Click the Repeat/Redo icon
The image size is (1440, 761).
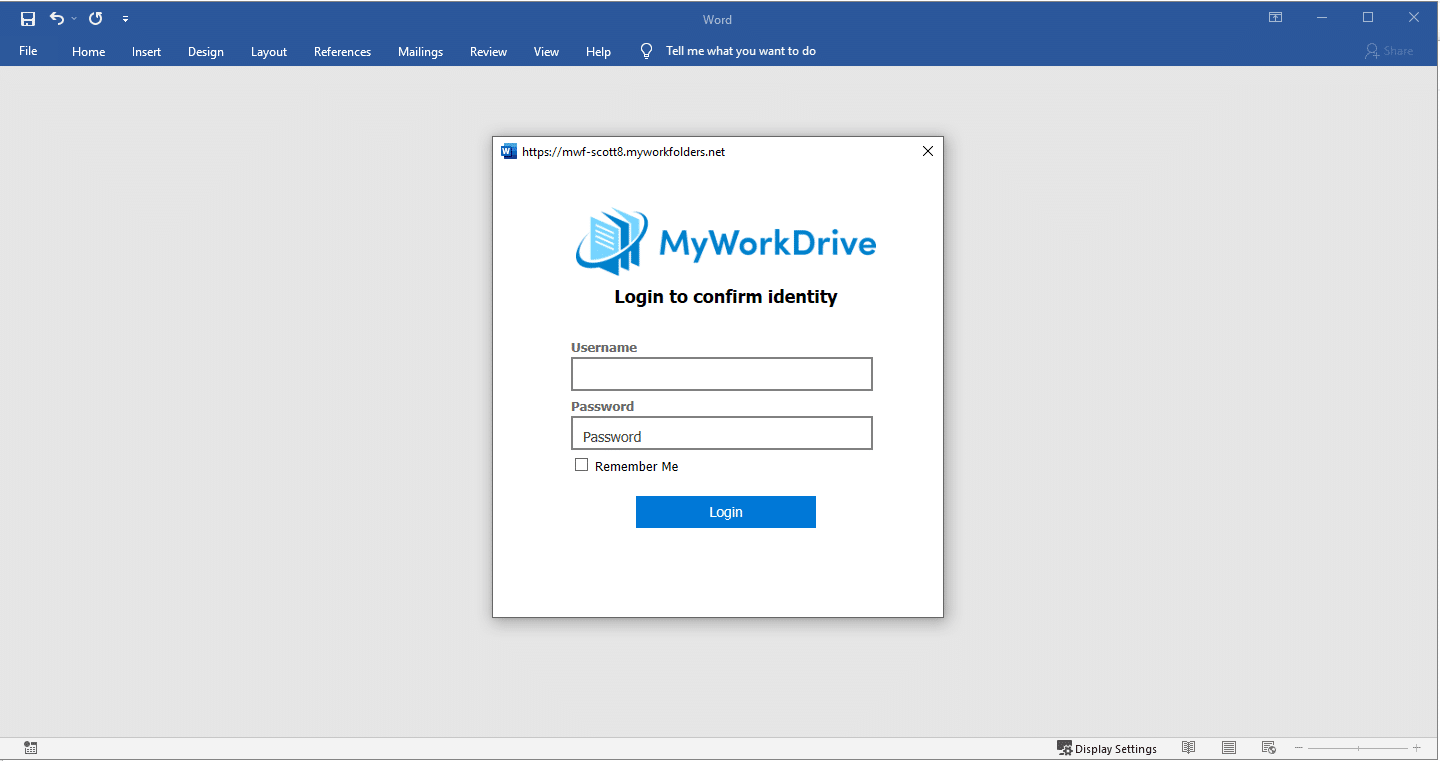coord(96,19)
